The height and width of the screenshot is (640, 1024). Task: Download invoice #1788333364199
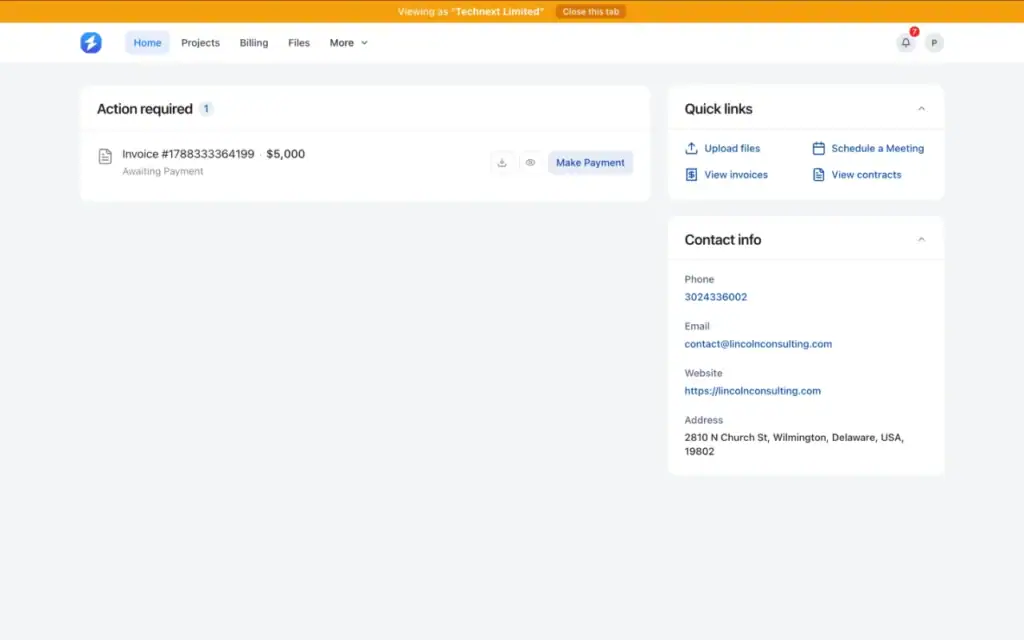click(502, 163)
